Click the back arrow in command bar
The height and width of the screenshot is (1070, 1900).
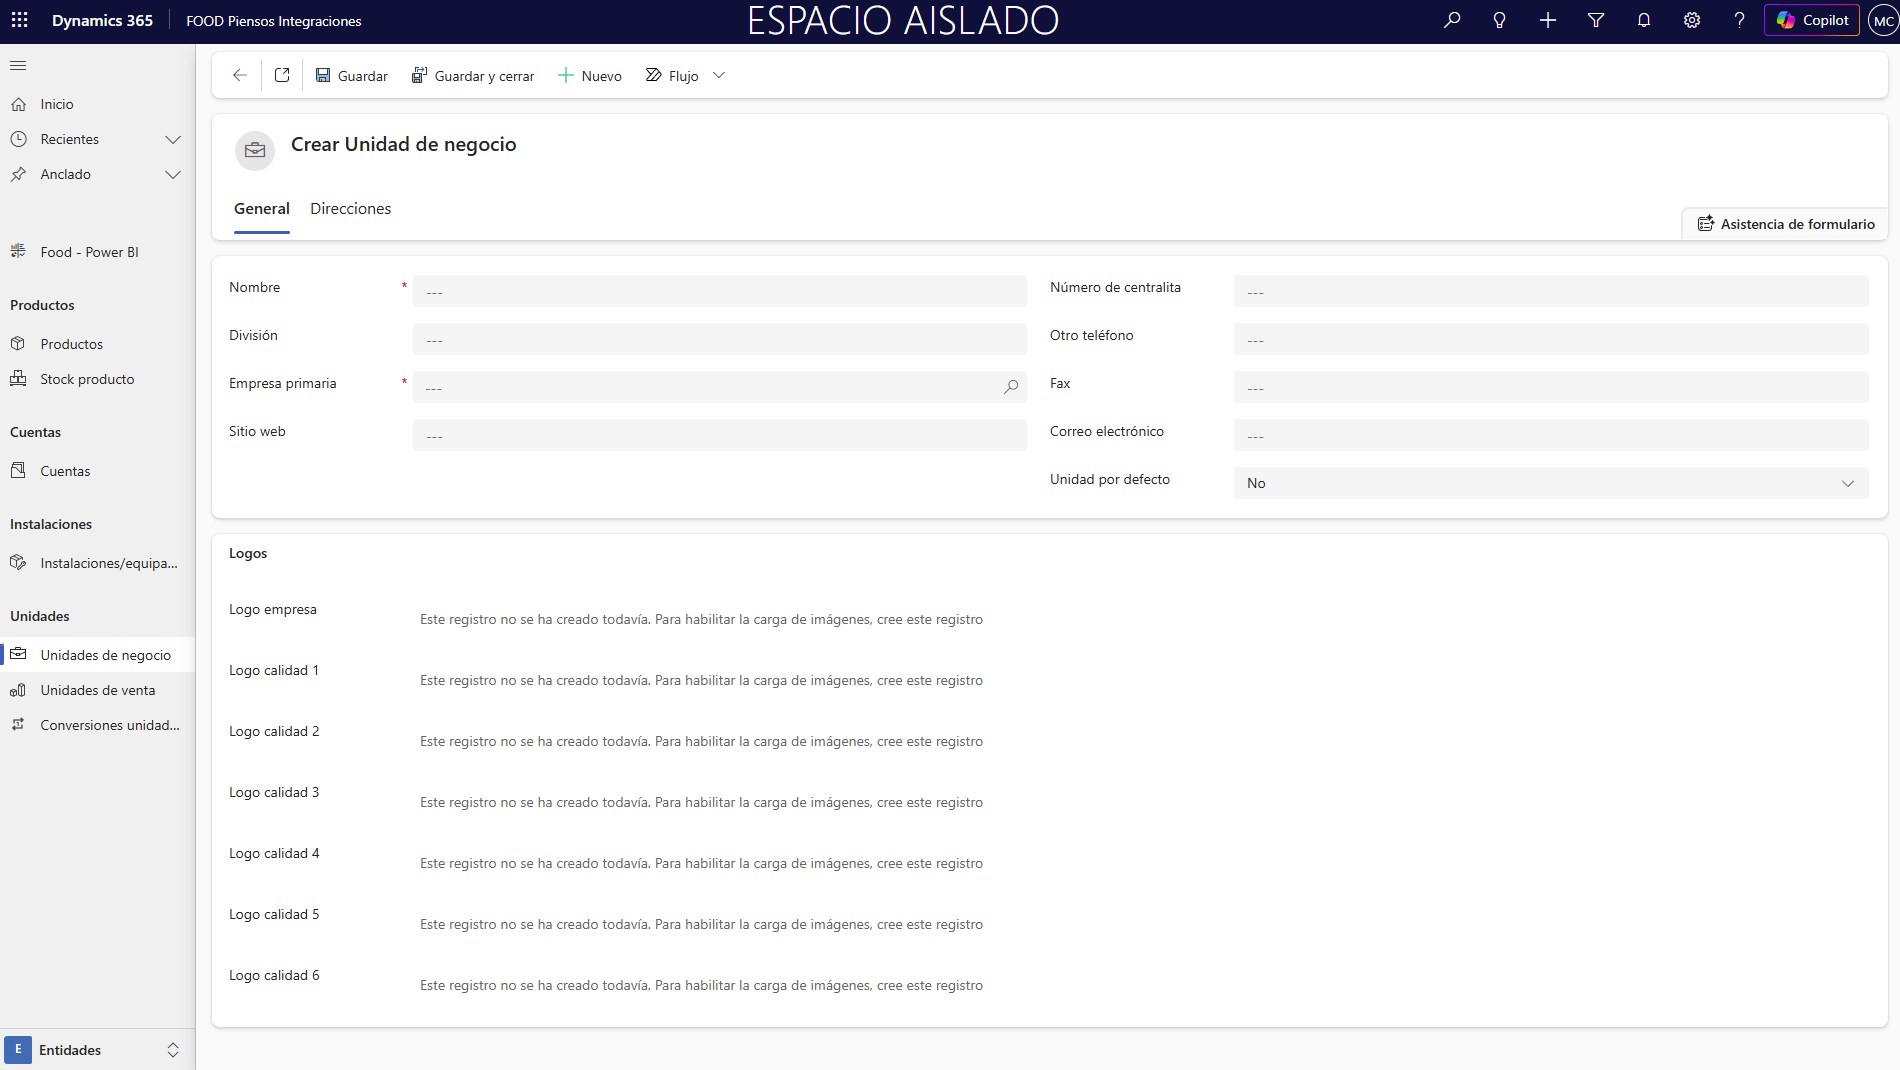pyautogui.click(x=239, y=75)
